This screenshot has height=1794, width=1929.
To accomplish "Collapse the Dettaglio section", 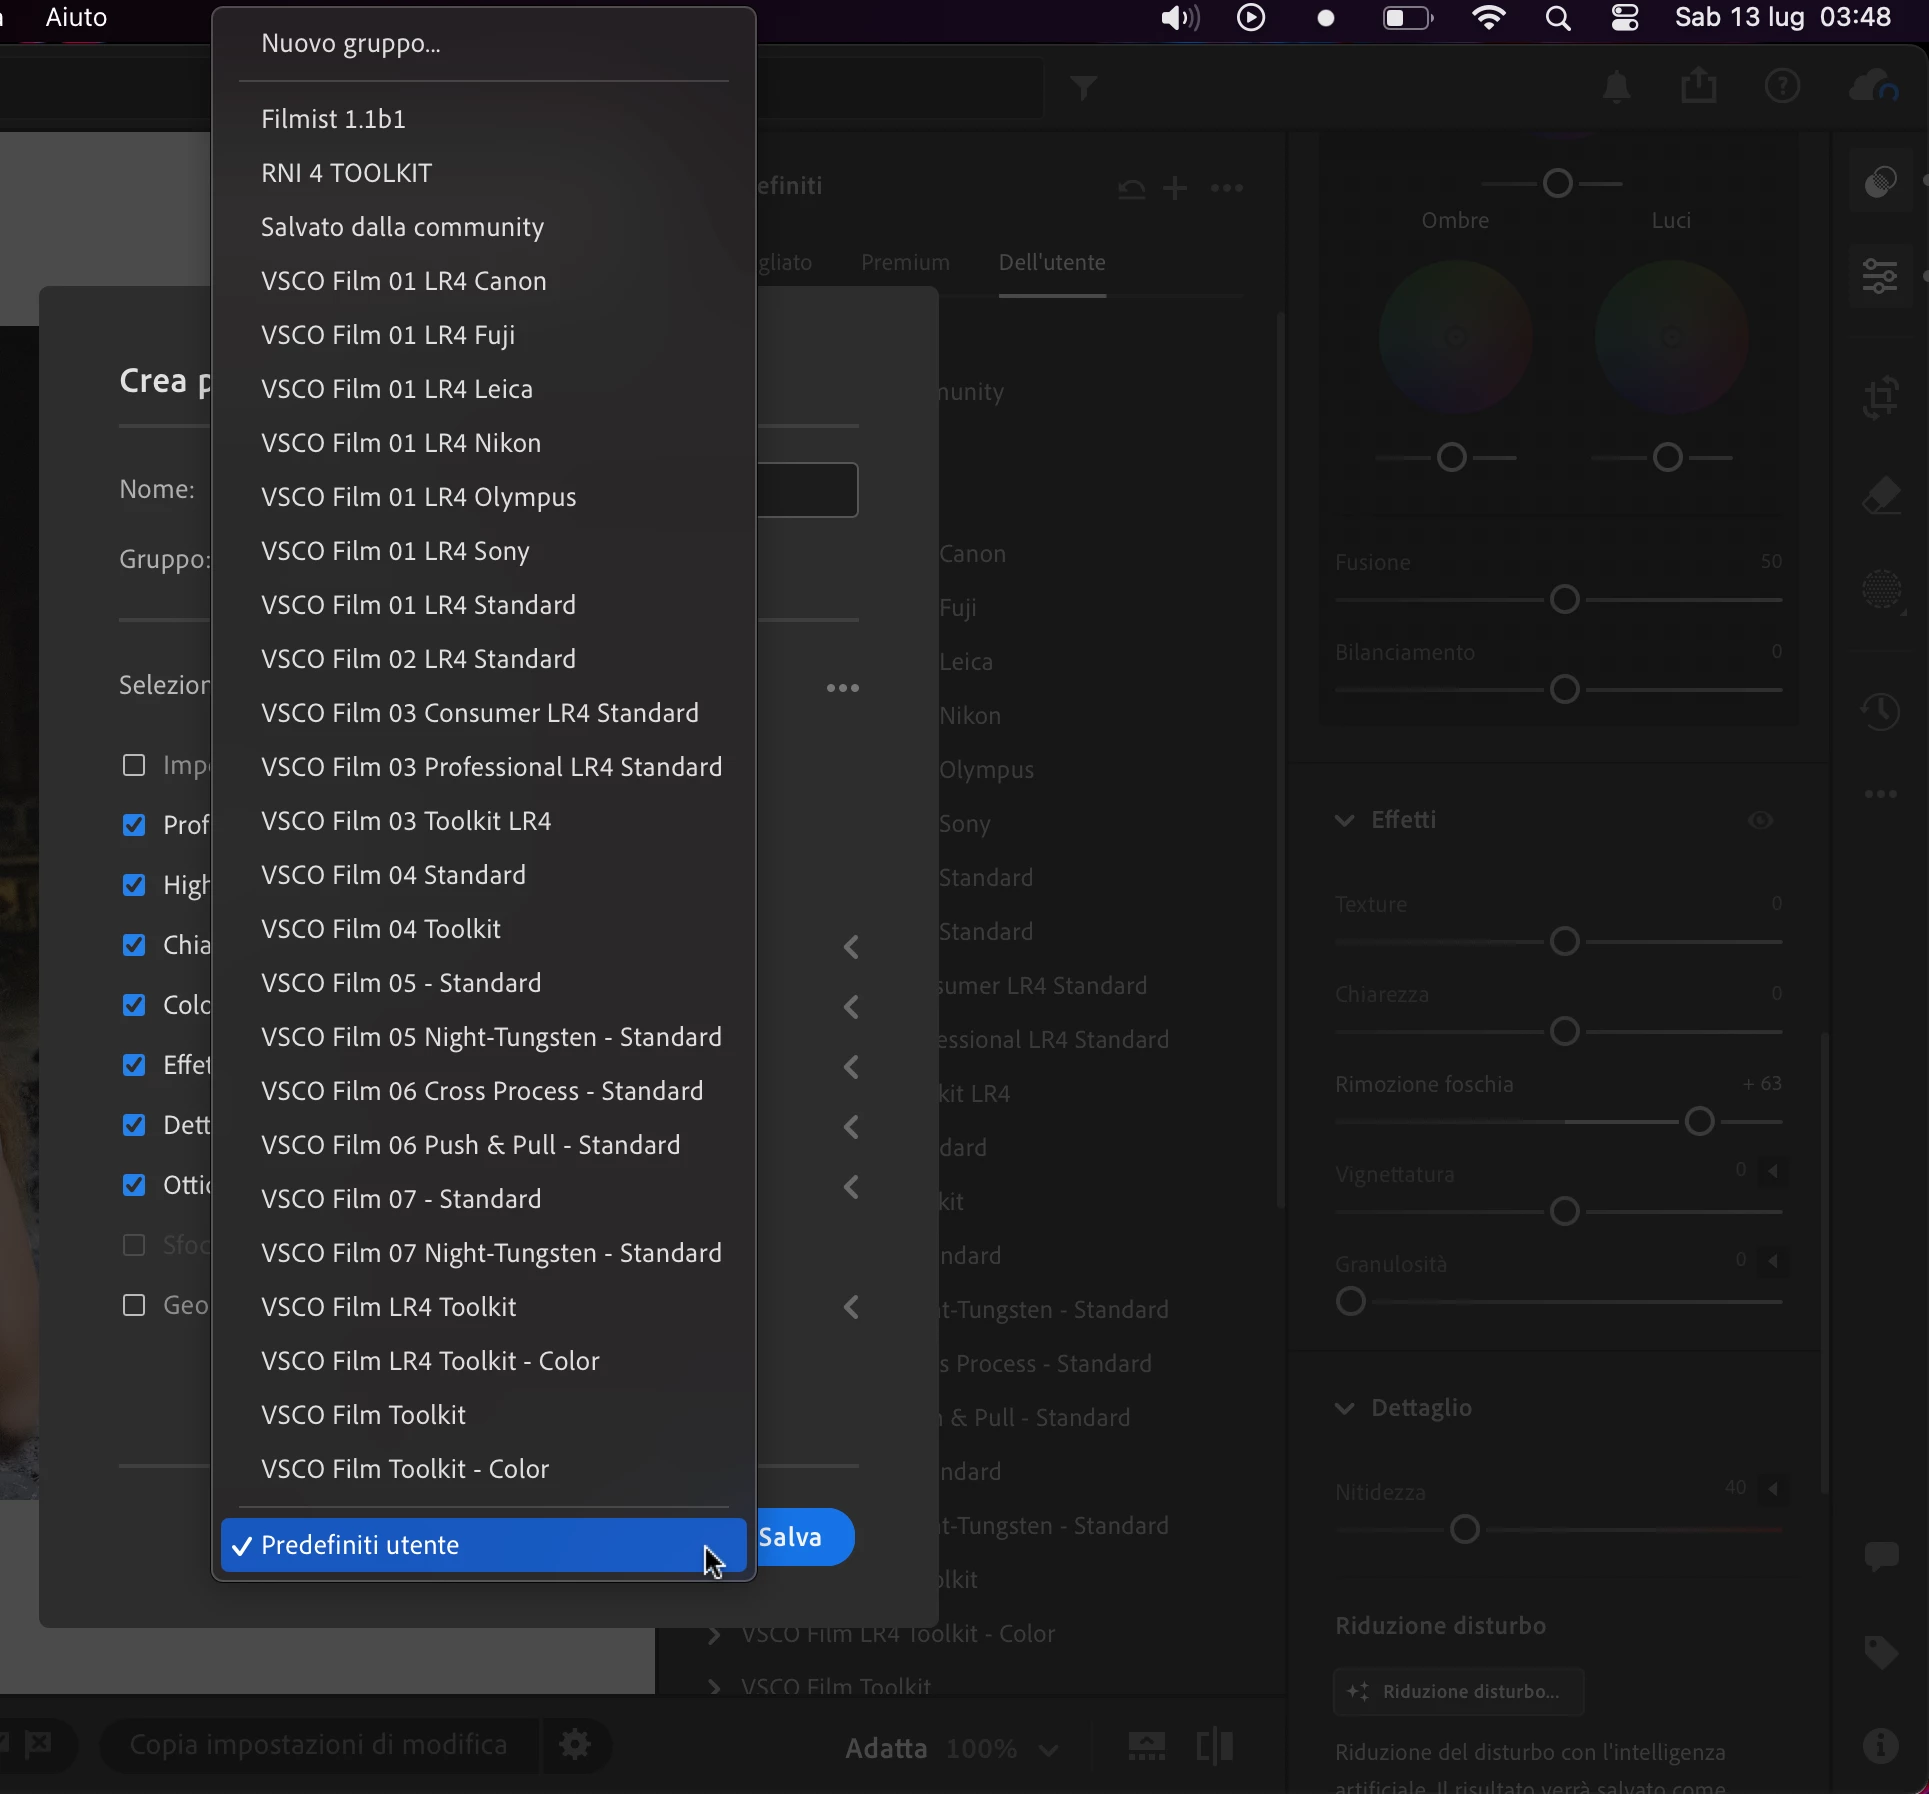I will click(1345, 1408).
